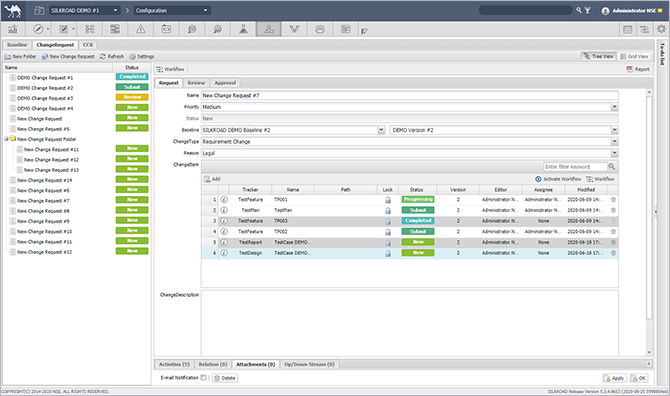Switch to Grid View mode
Viewport: 670px width, 396px height.
635,56
